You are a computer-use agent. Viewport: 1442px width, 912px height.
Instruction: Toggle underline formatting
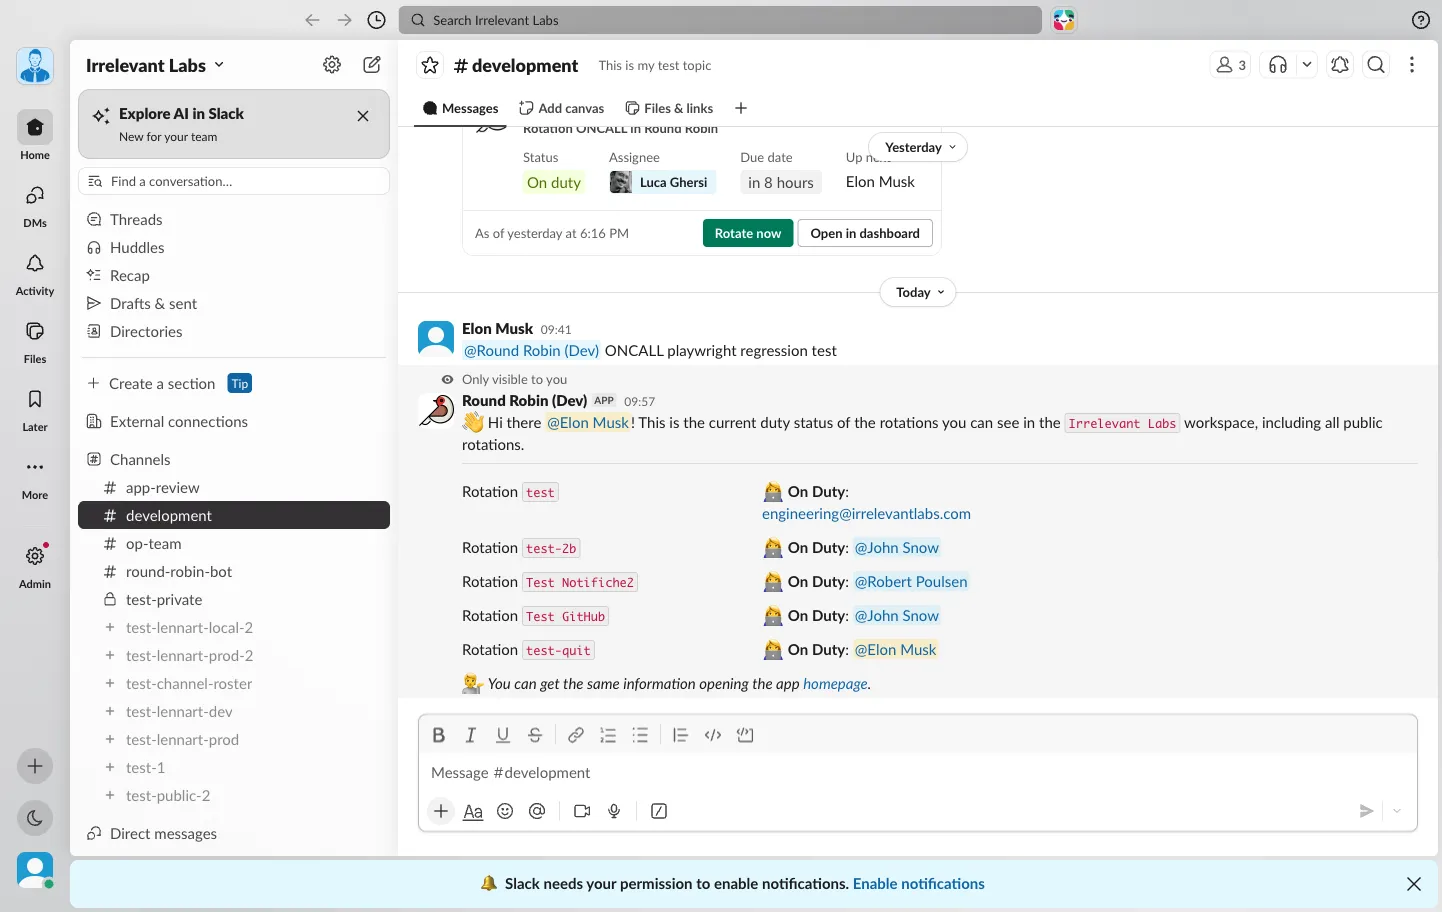(503, 735)
